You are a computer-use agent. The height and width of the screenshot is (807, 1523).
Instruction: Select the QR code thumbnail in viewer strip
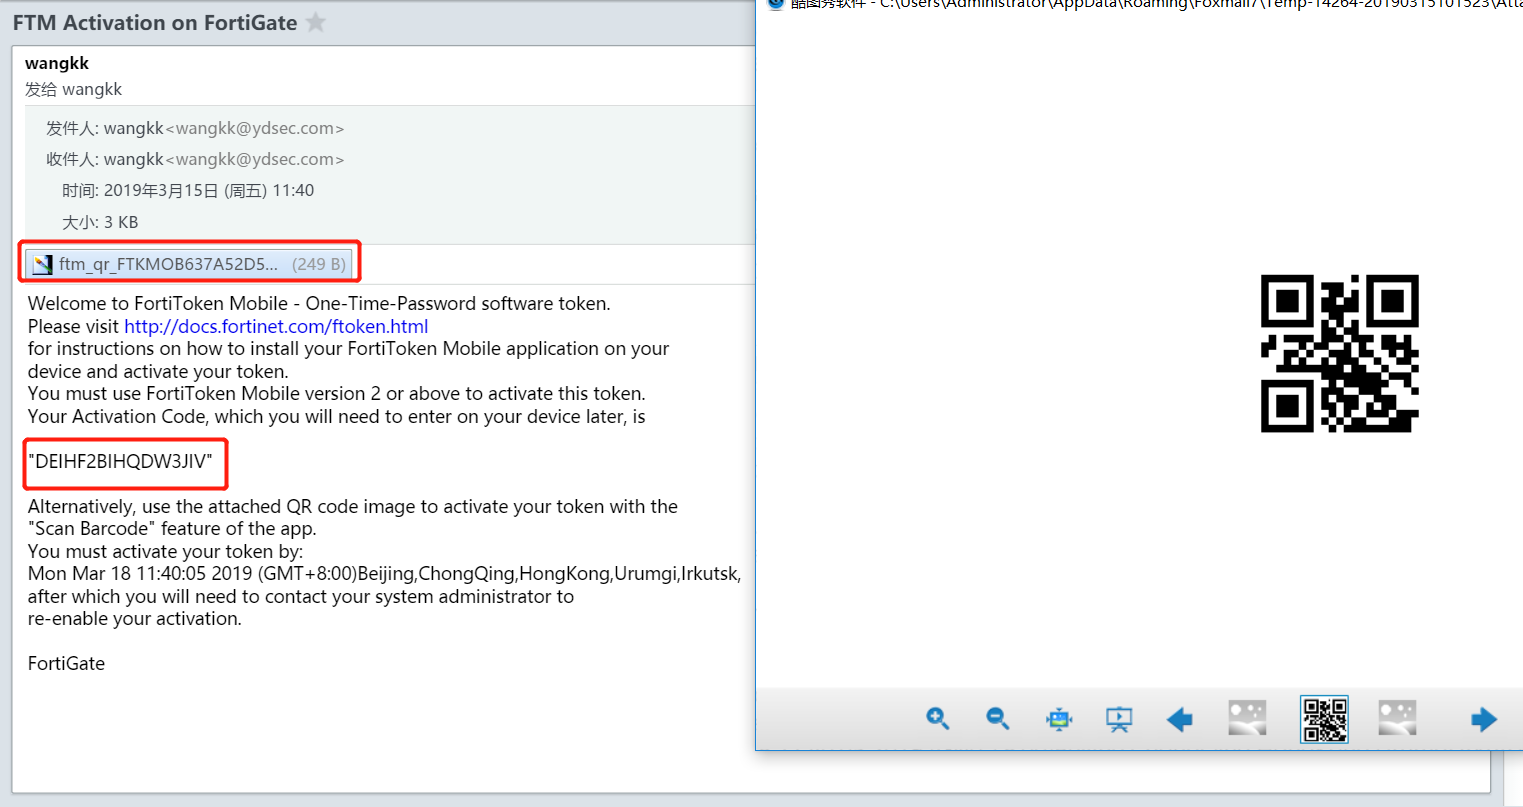tap(1324, 719)
